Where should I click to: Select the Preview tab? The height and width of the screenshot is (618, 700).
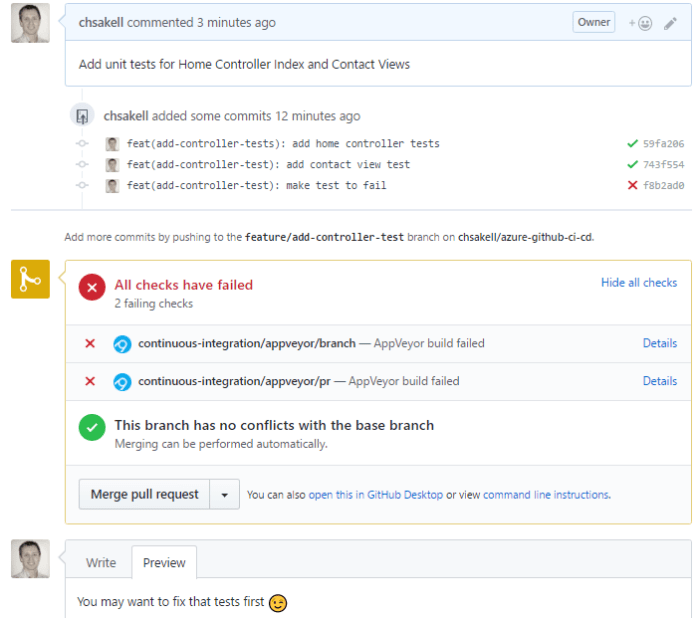[164, 563]
